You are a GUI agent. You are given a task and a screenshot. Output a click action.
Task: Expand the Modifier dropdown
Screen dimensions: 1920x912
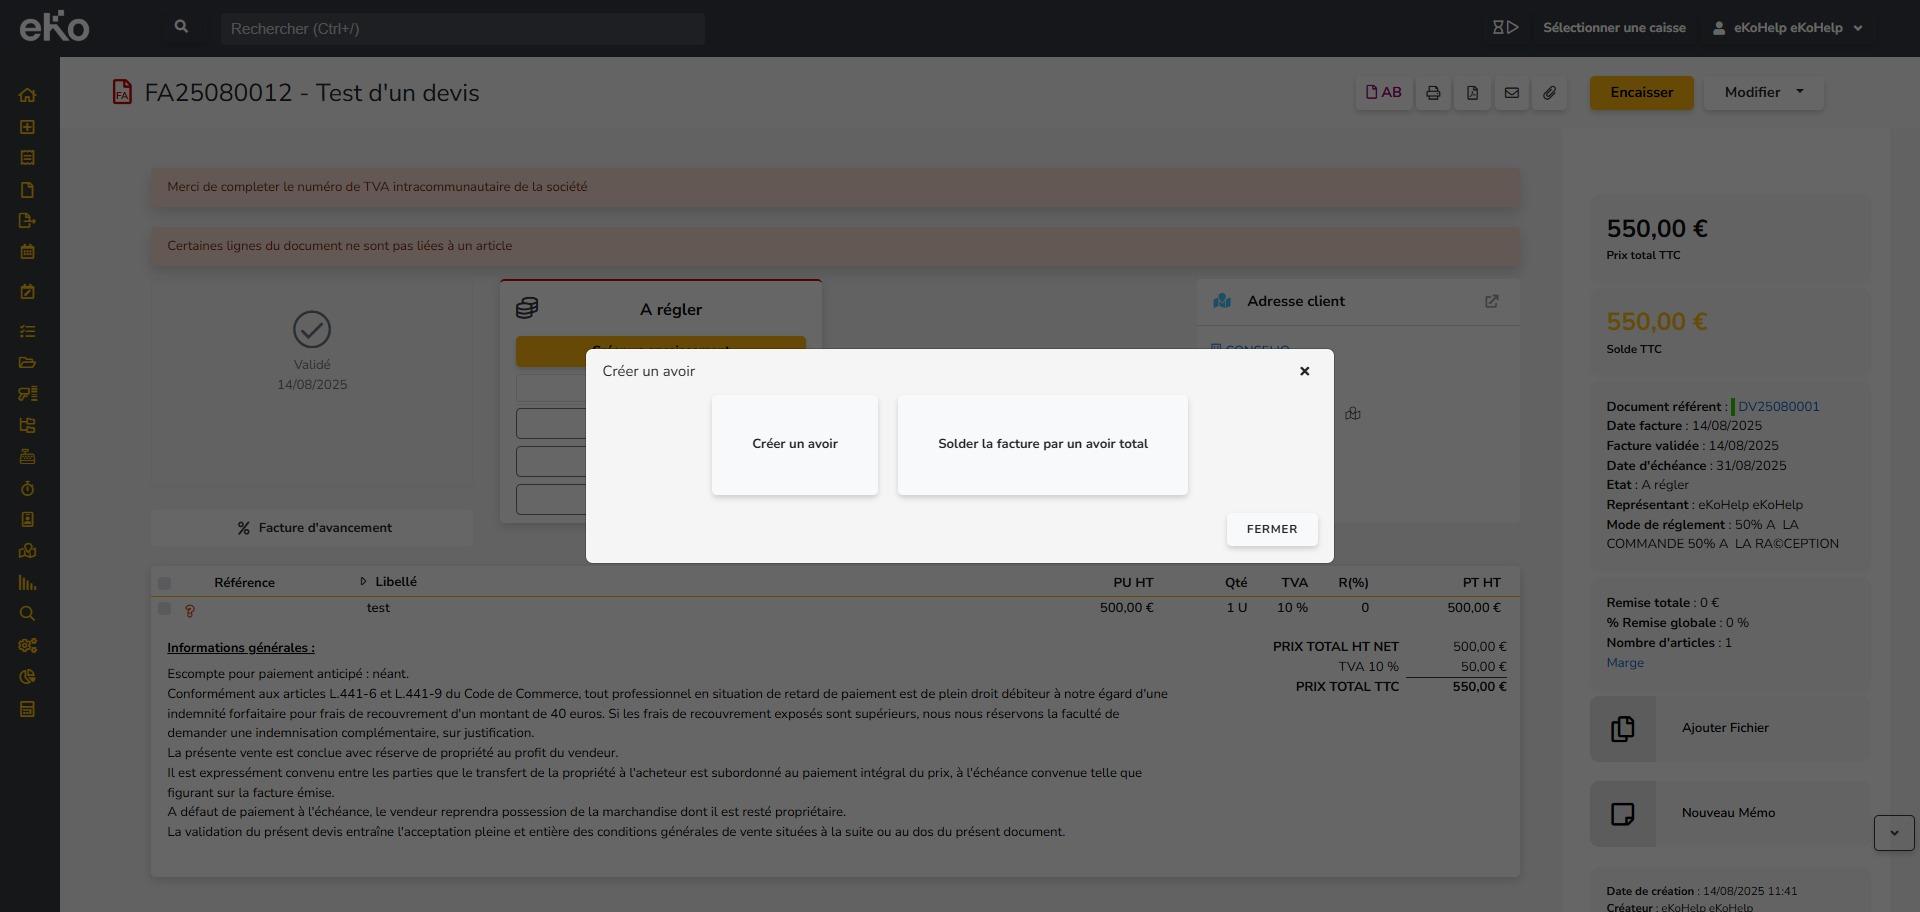point(1763,93)
